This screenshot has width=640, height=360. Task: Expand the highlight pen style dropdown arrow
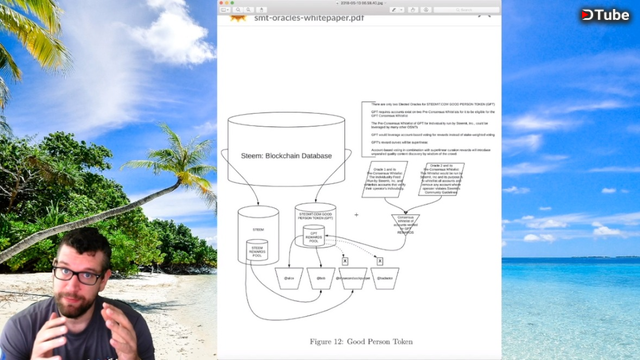tap(402, 10)
